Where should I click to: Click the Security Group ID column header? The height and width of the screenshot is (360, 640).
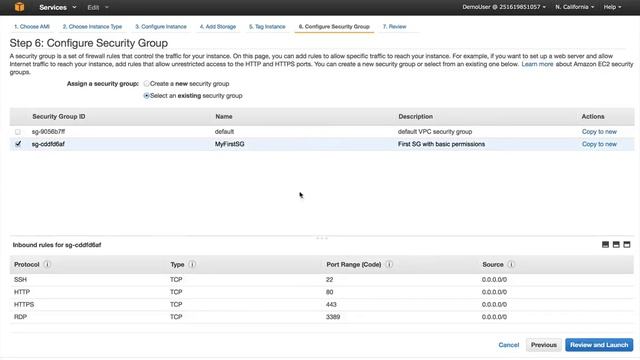59,117
